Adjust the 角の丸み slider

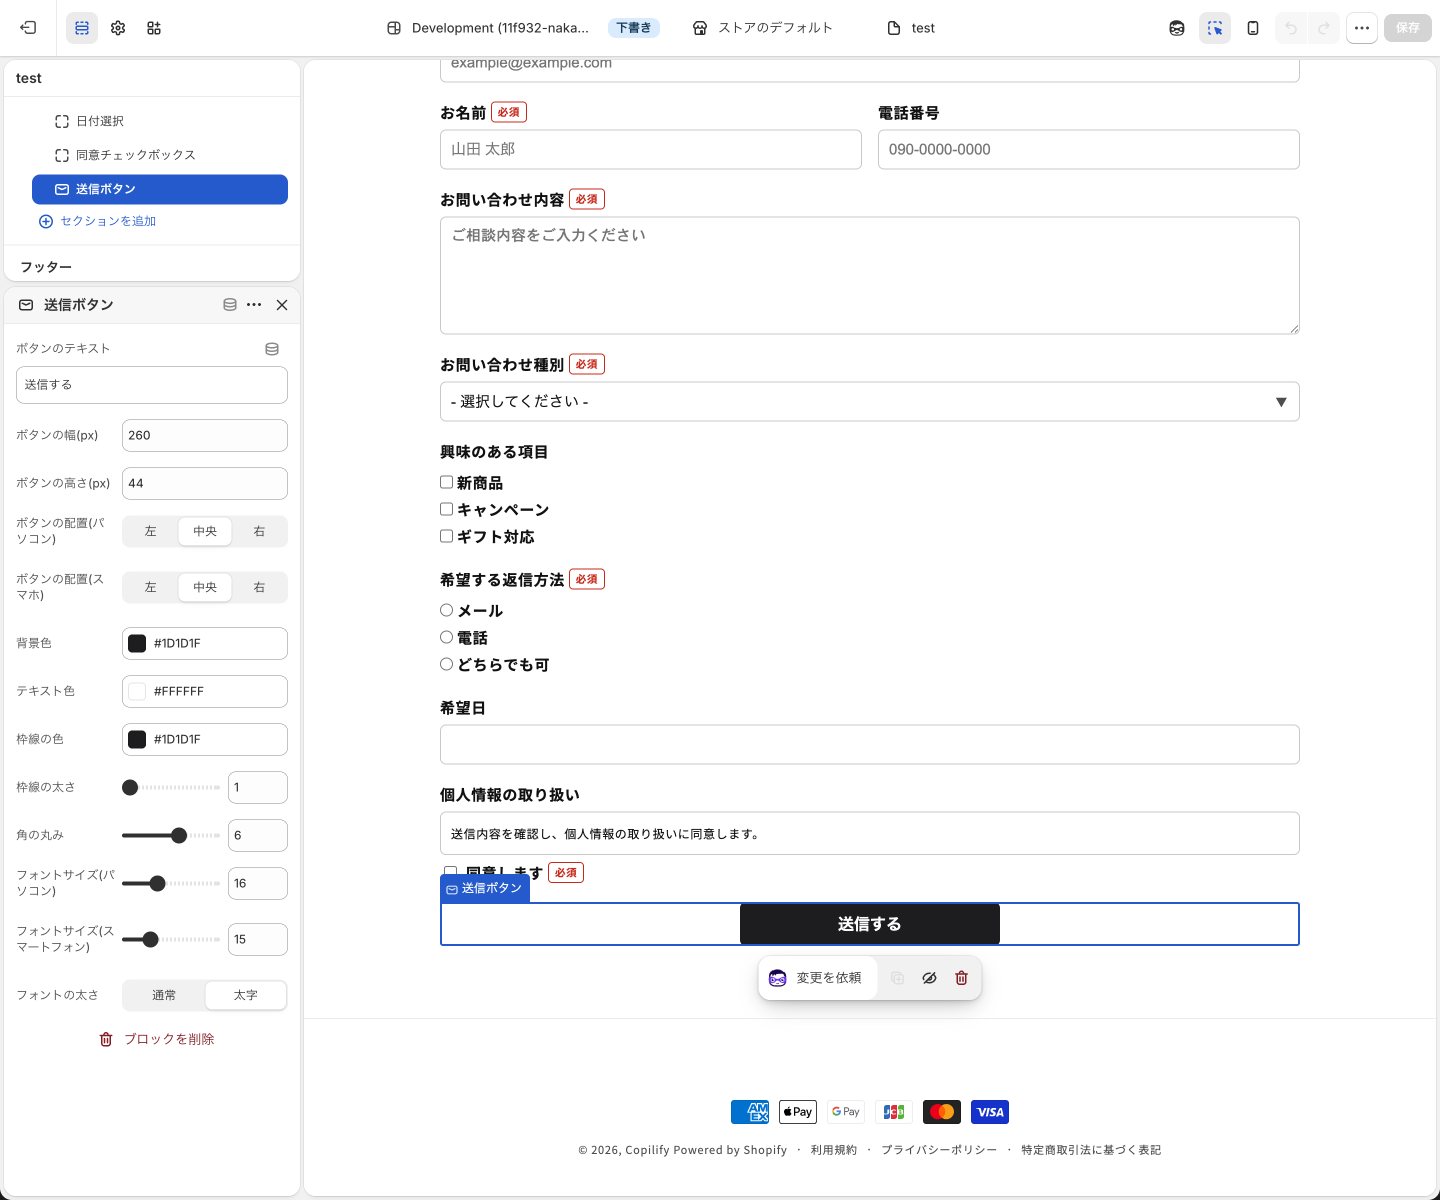171,835
